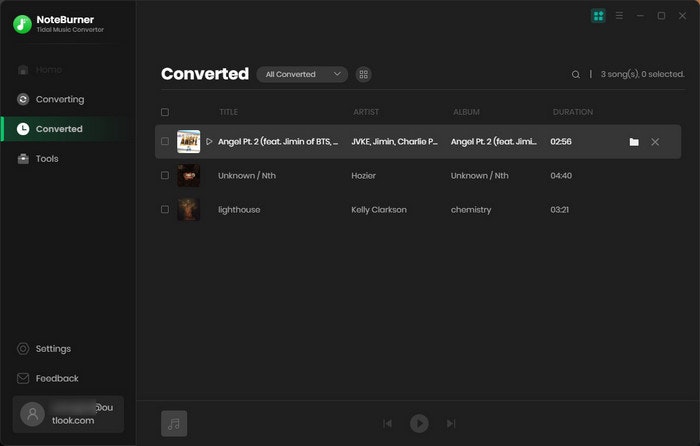
Task: Click the 3 song(s), 0 selected status text
Action: click(x=642, y=74)
